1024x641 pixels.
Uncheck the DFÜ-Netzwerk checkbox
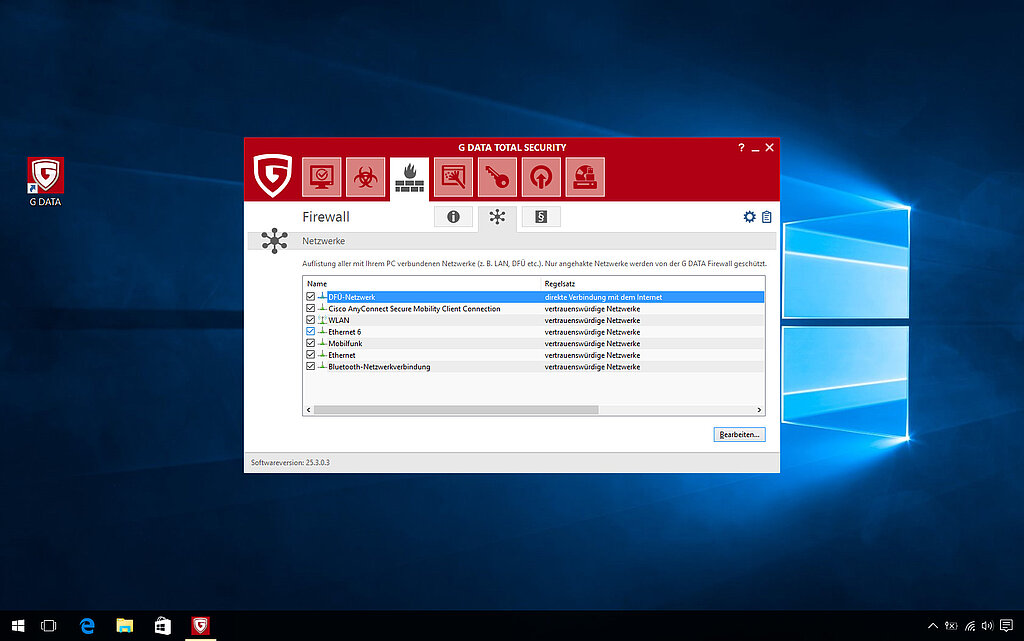click(310, 297)
